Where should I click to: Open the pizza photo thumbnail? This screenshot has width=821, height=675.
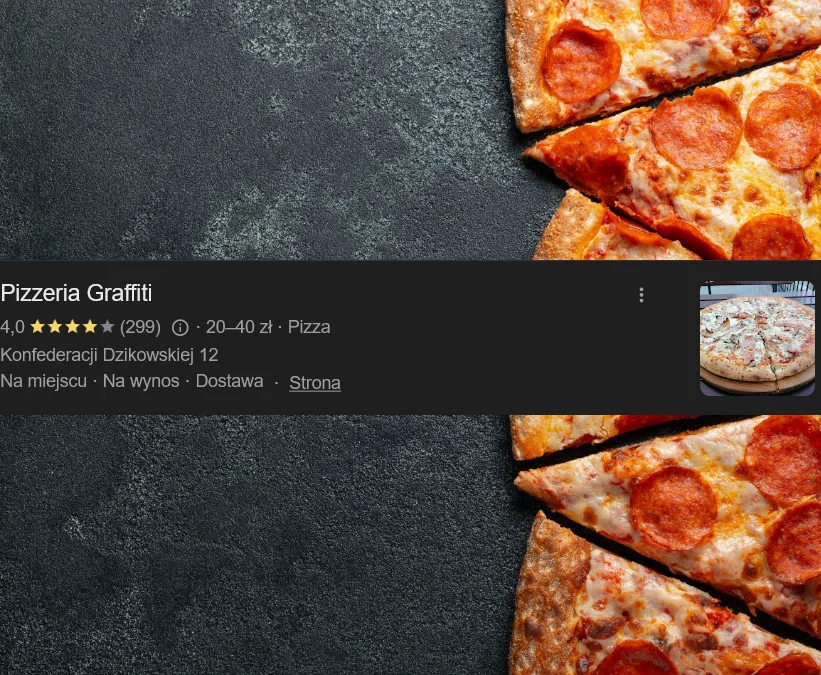pyautogui.click(x=757, y=338)
